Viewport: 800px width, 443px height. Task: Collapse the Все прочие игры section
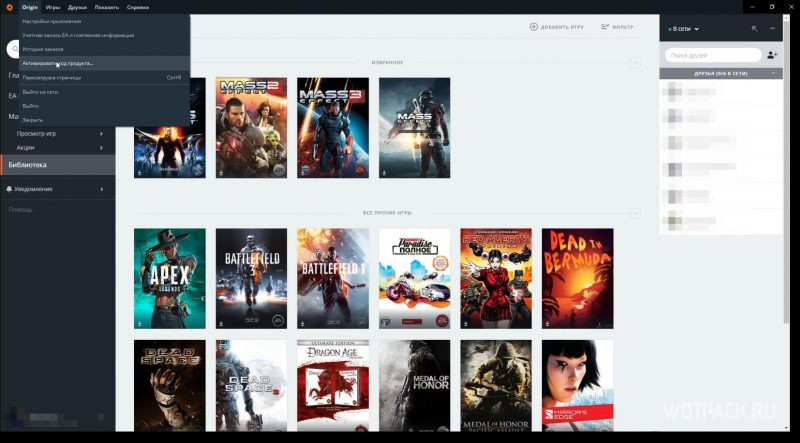point(635,213)
